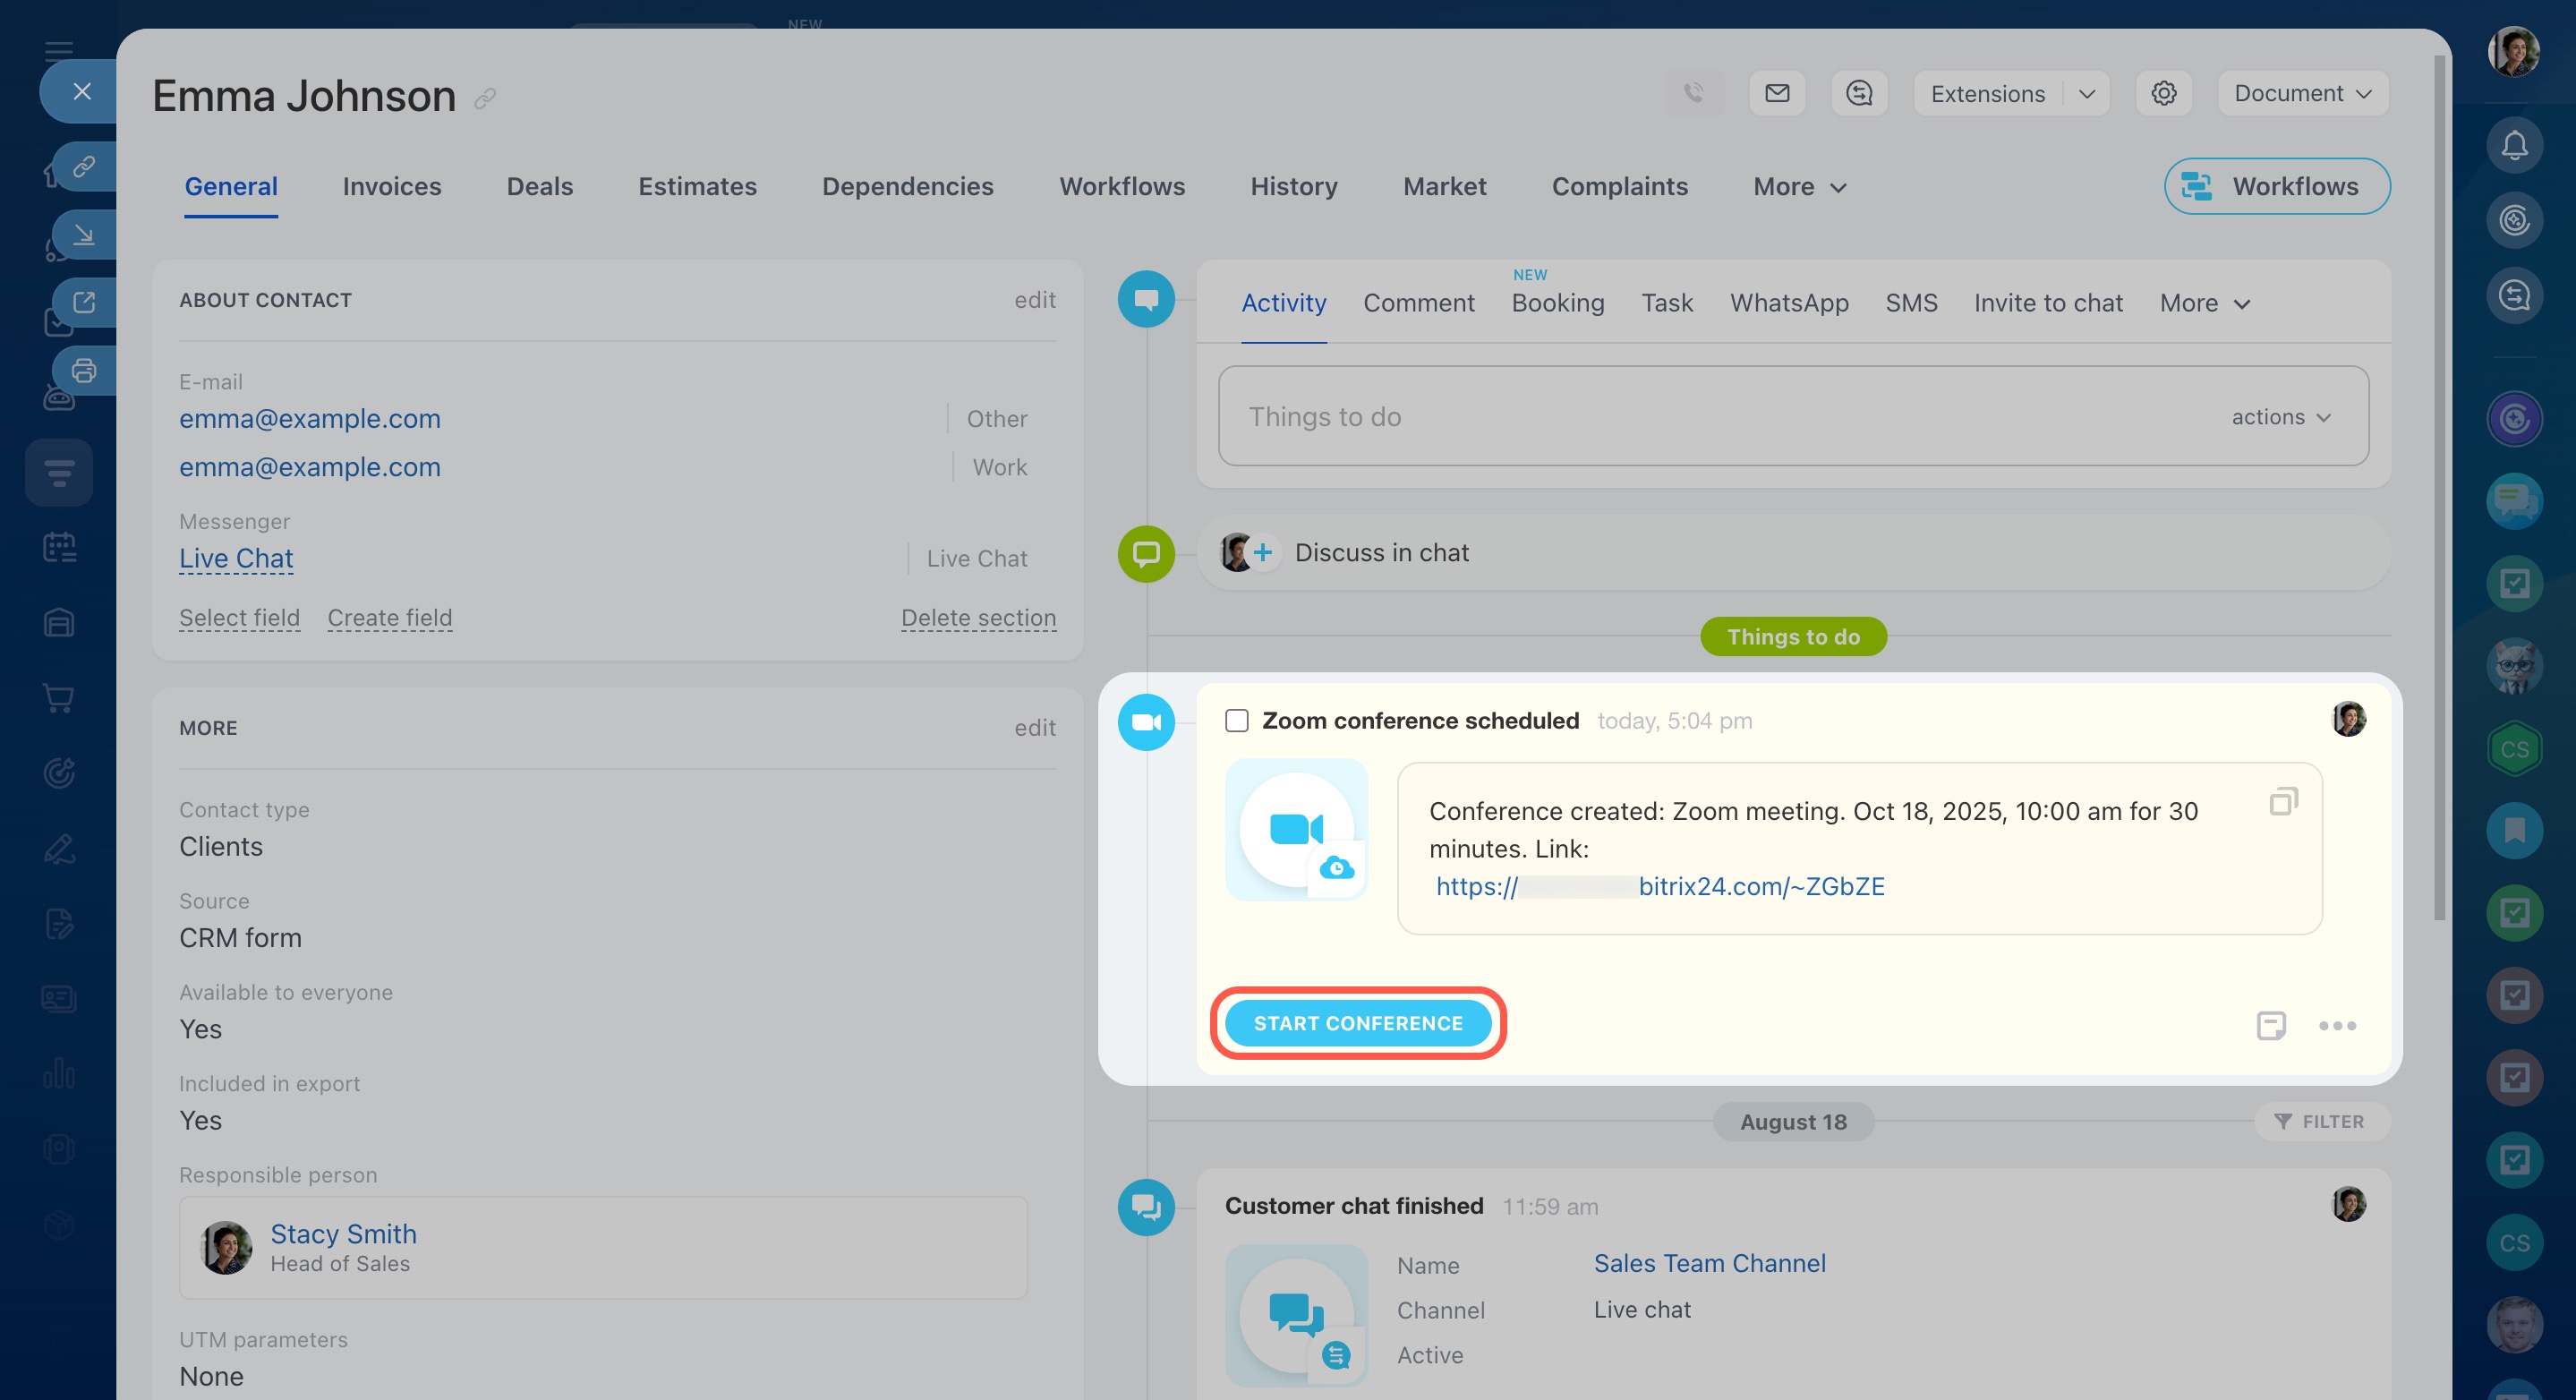
Task: Check the Zoom conference scheduled checkbox
Action: (x=1237, y=721)
